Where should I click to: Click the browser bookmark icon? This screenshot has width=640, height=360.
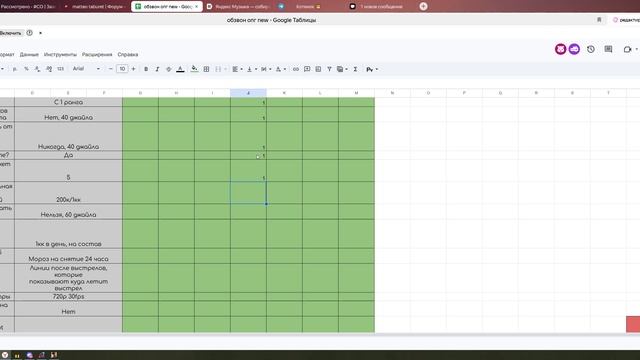[x=599, y=20]
